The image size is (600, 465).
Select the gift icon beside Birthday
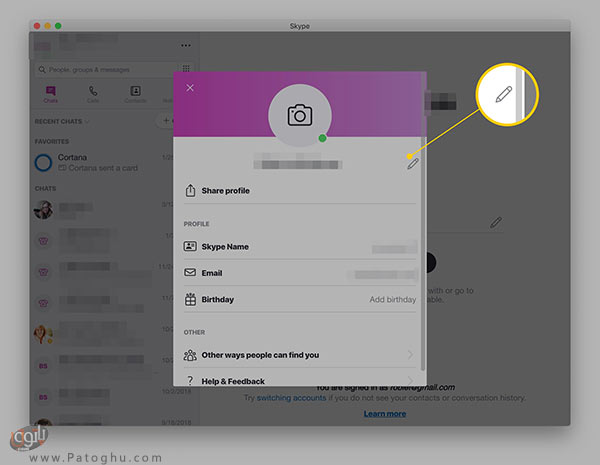190,299
